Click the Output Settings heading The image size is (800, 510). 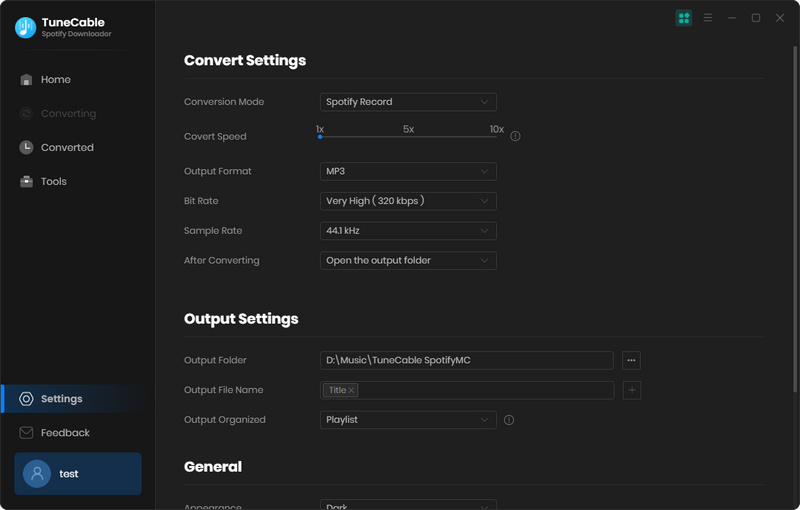coord(241,319)
